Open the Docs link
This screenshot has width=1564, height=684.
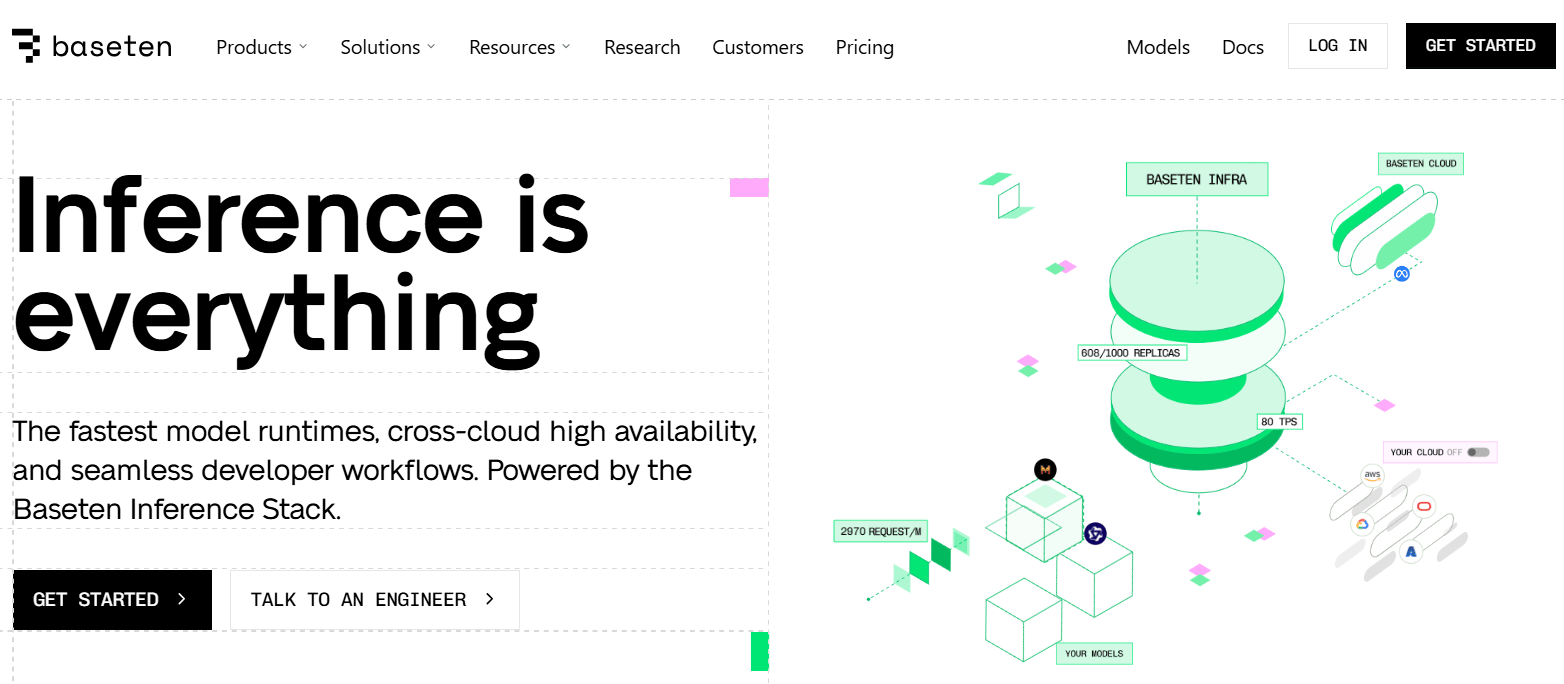(1243, 47)
